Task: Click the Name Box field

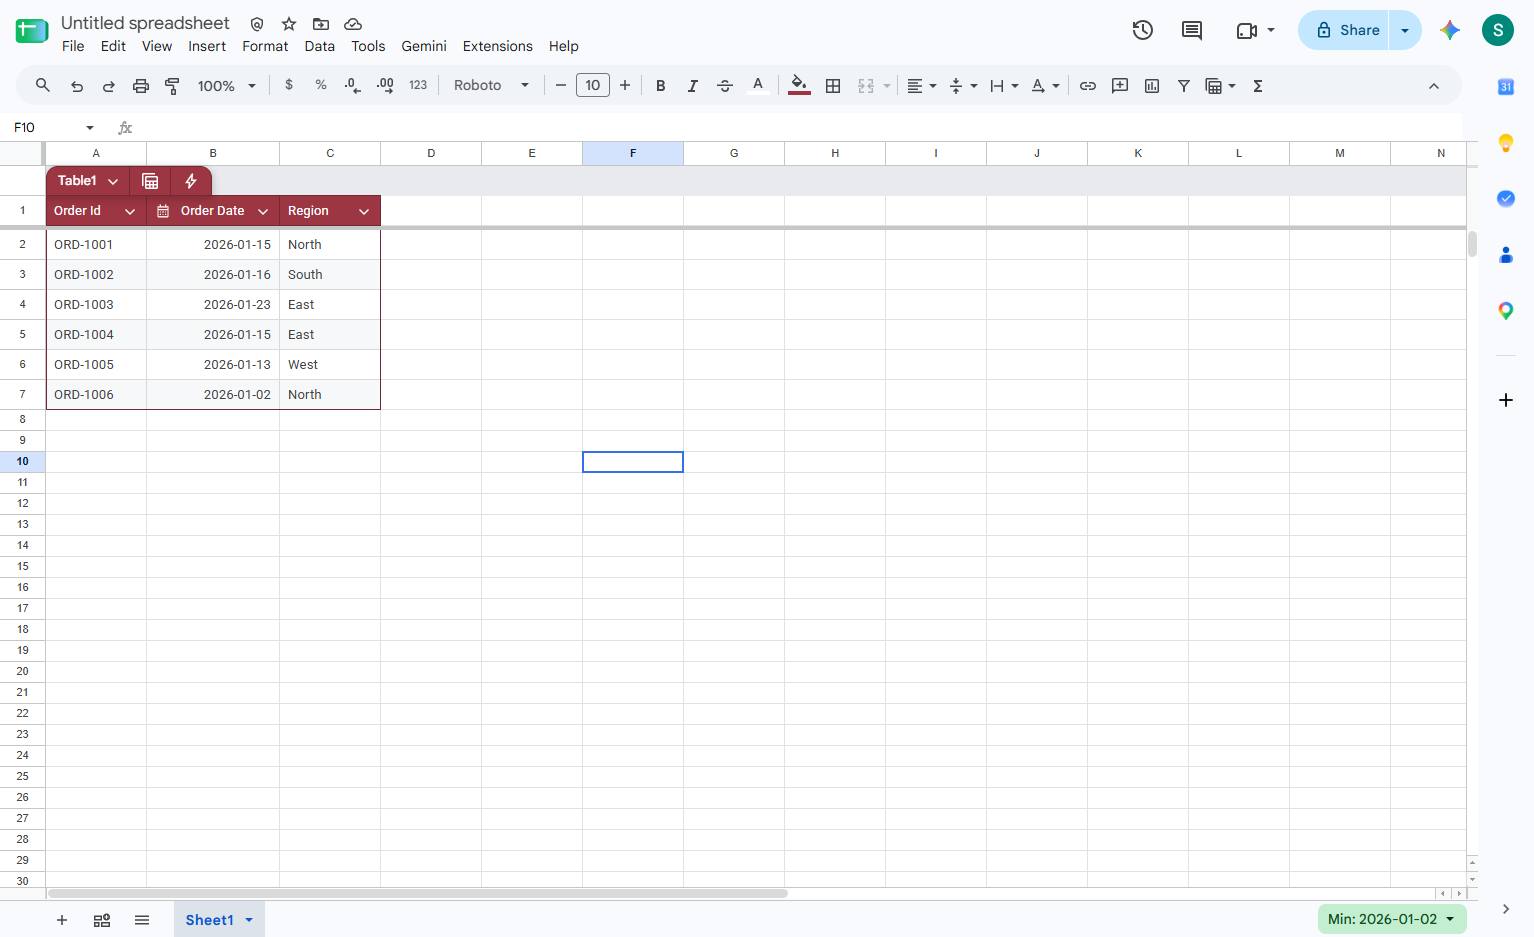Action: [48, 127]
